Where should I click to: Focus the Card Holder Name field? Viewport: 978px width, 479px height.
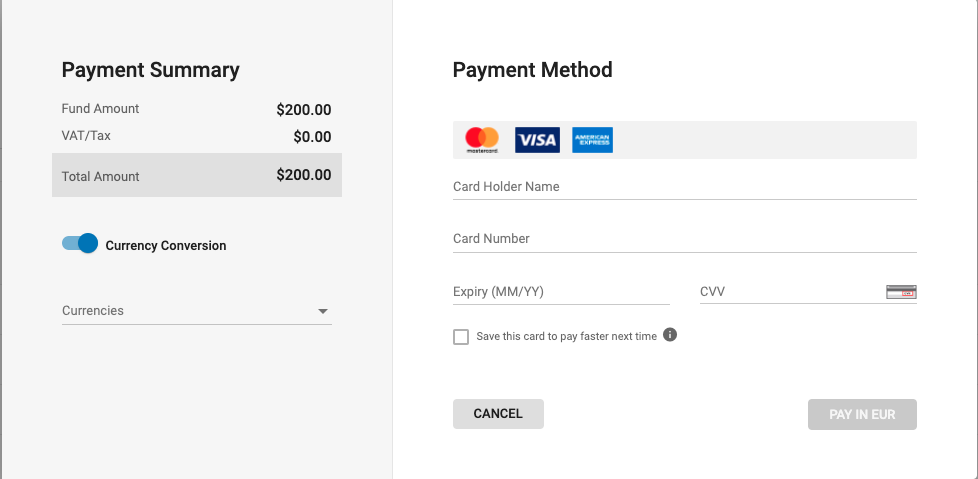pos(684,187)
